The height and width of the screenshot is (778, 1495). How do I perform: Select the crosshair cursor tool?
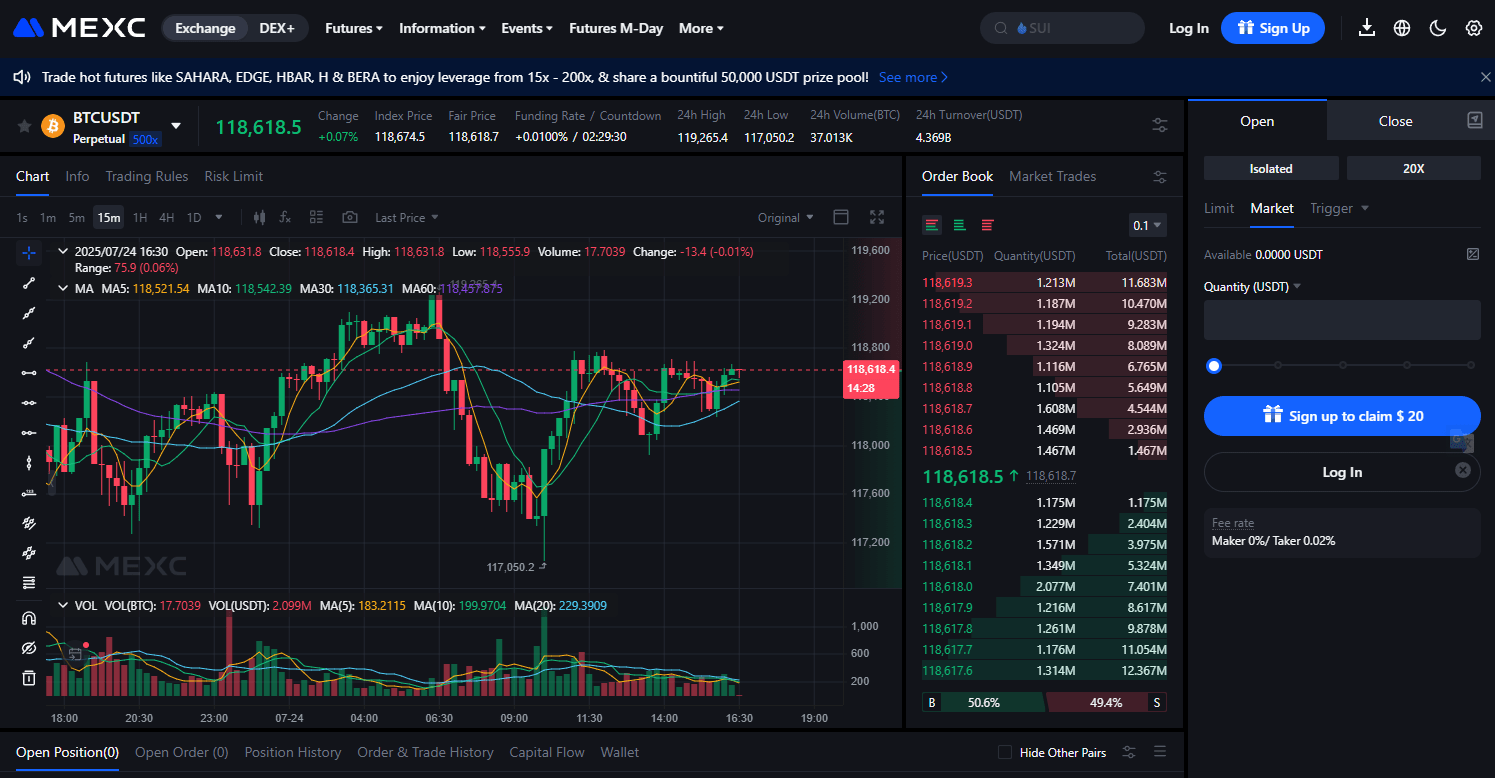29,253
